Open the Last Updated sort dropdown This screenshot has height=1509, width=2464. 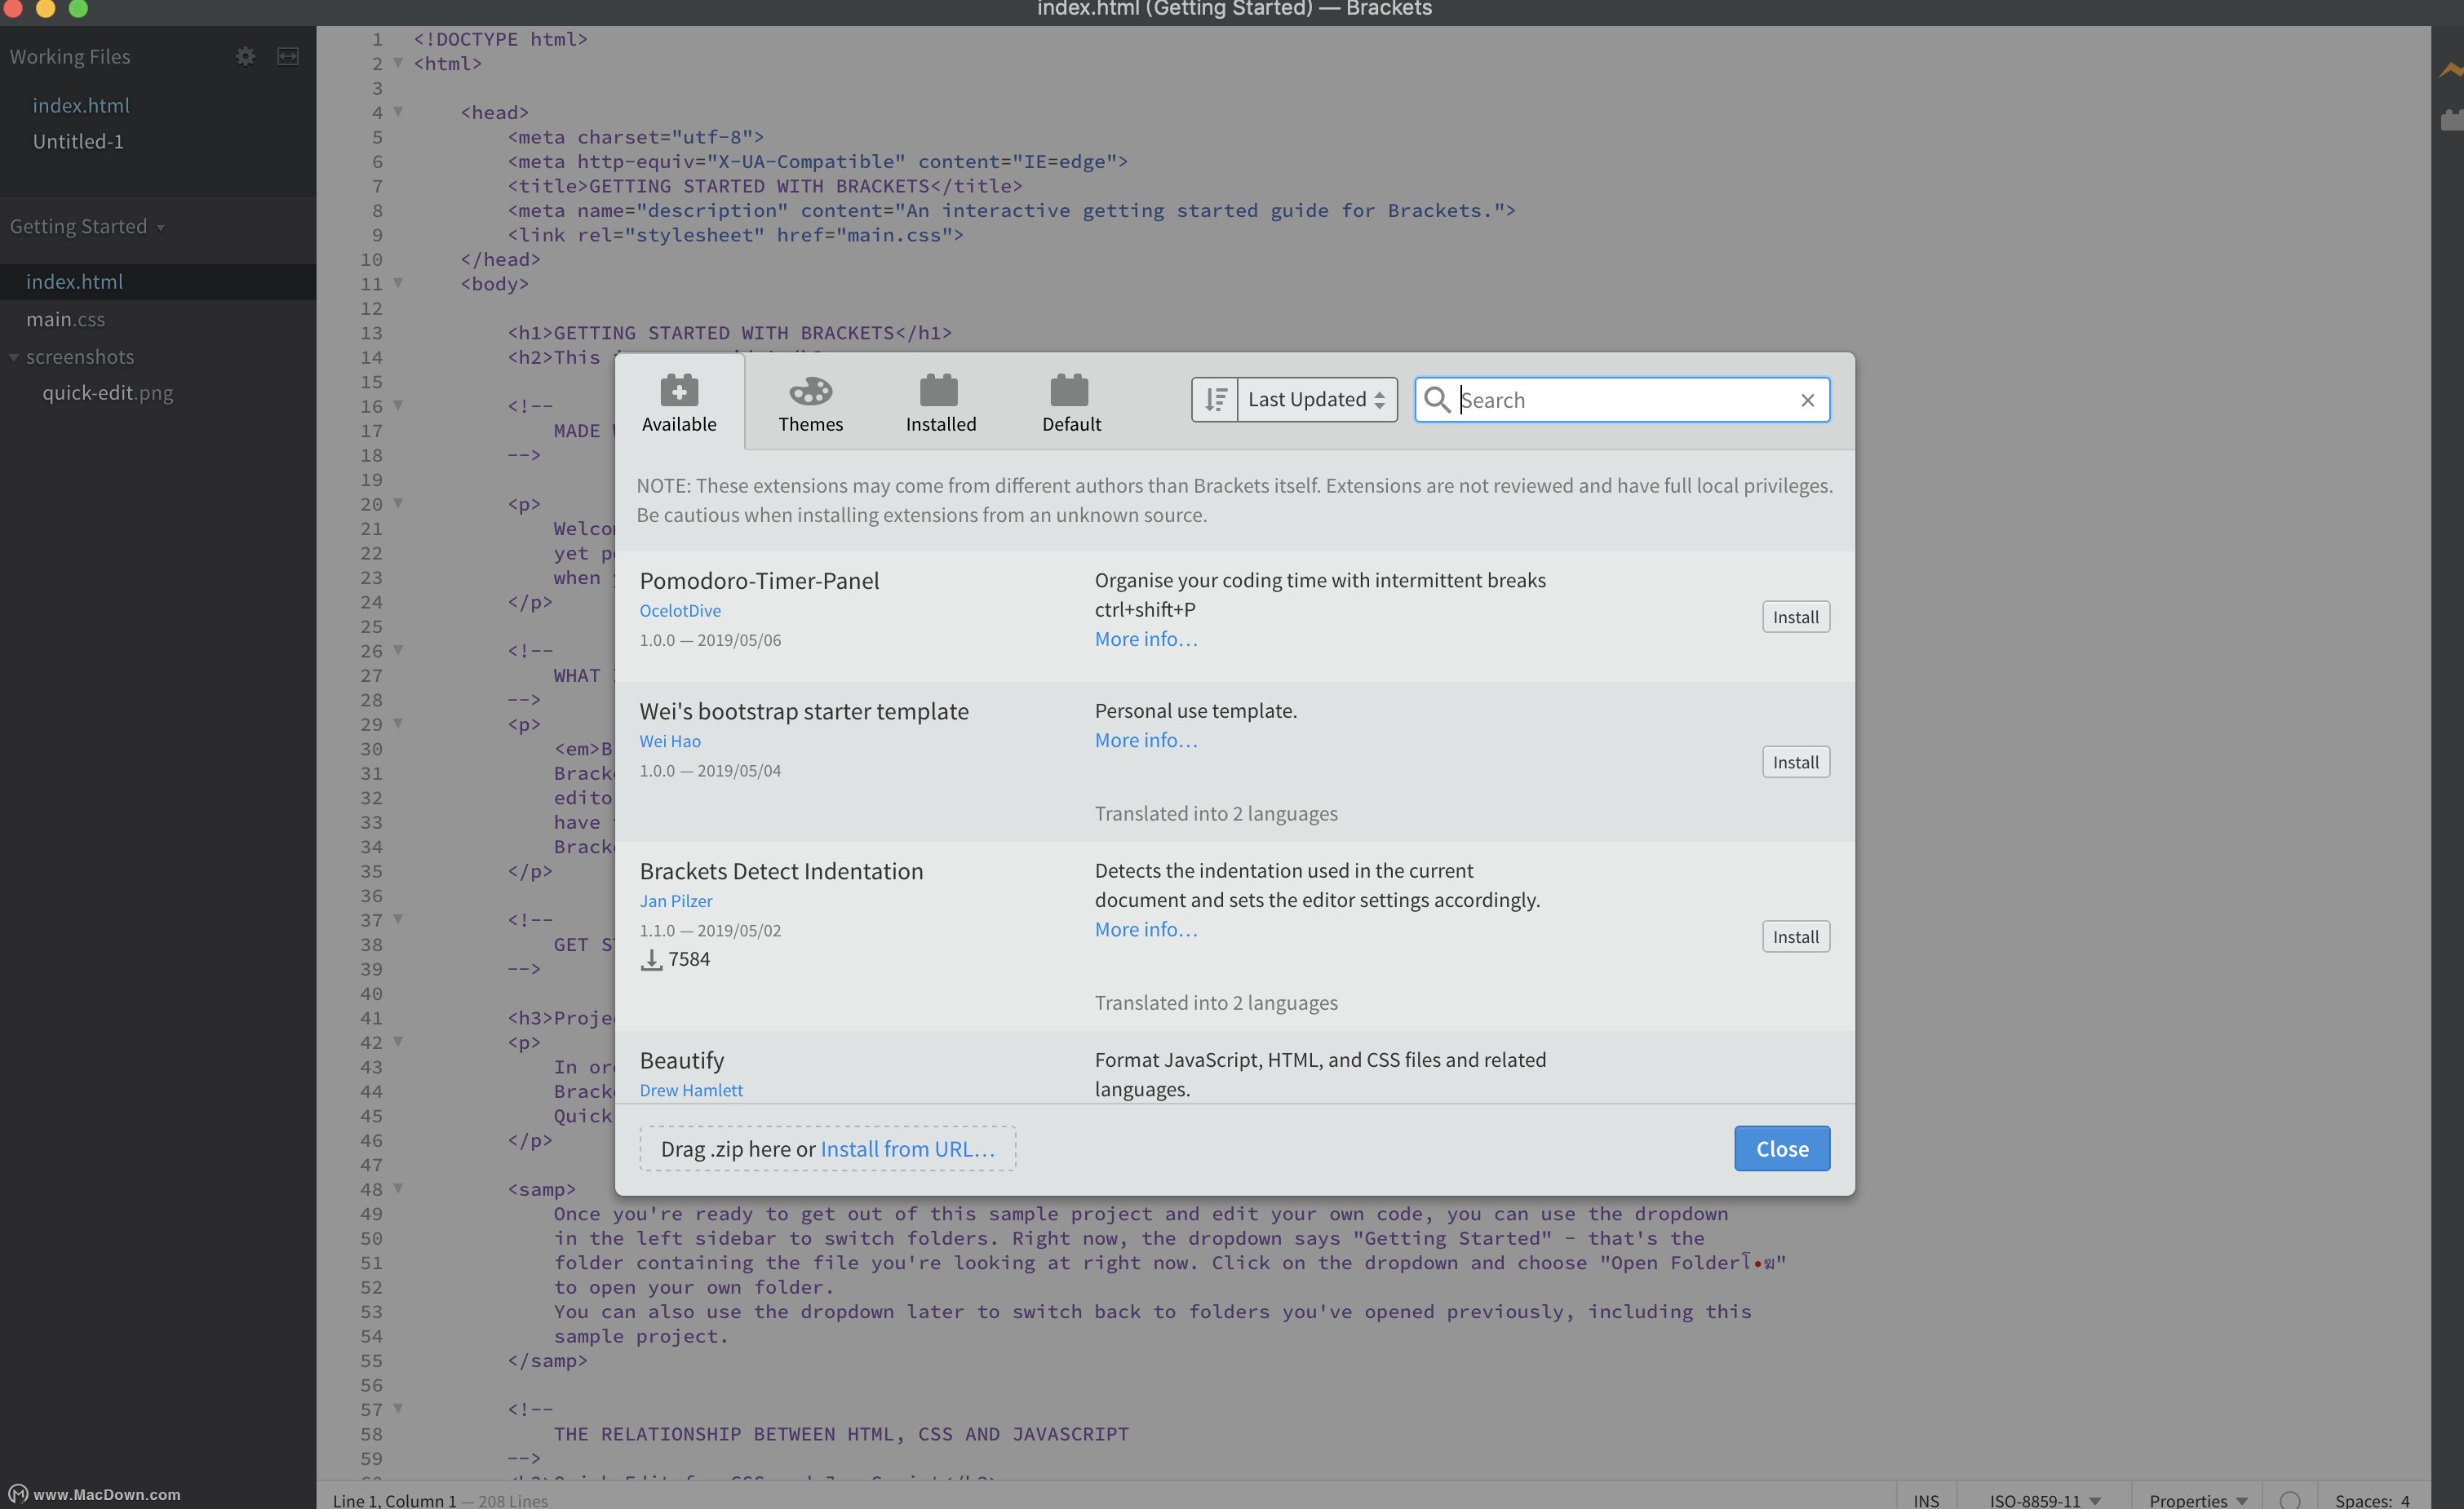(1317, 399)
